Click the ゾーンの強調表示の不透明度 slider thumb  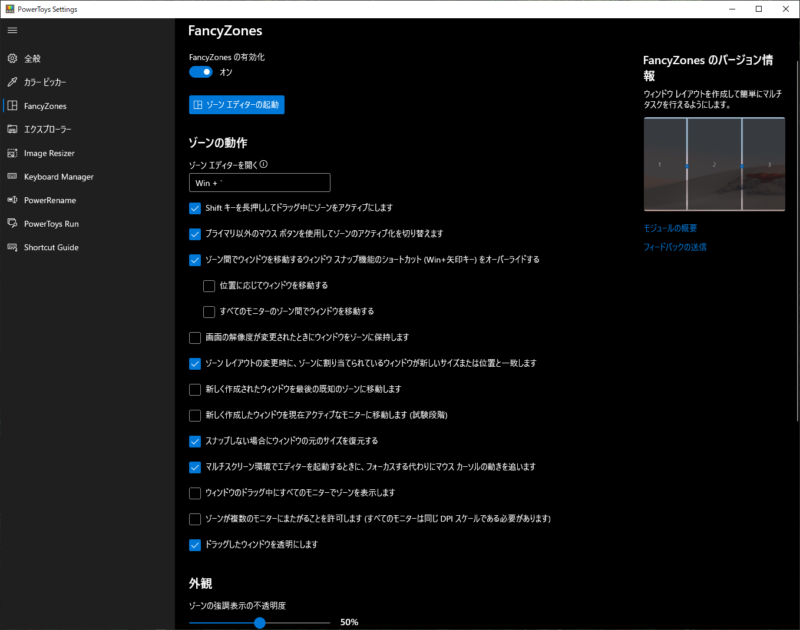coord(260,622)
